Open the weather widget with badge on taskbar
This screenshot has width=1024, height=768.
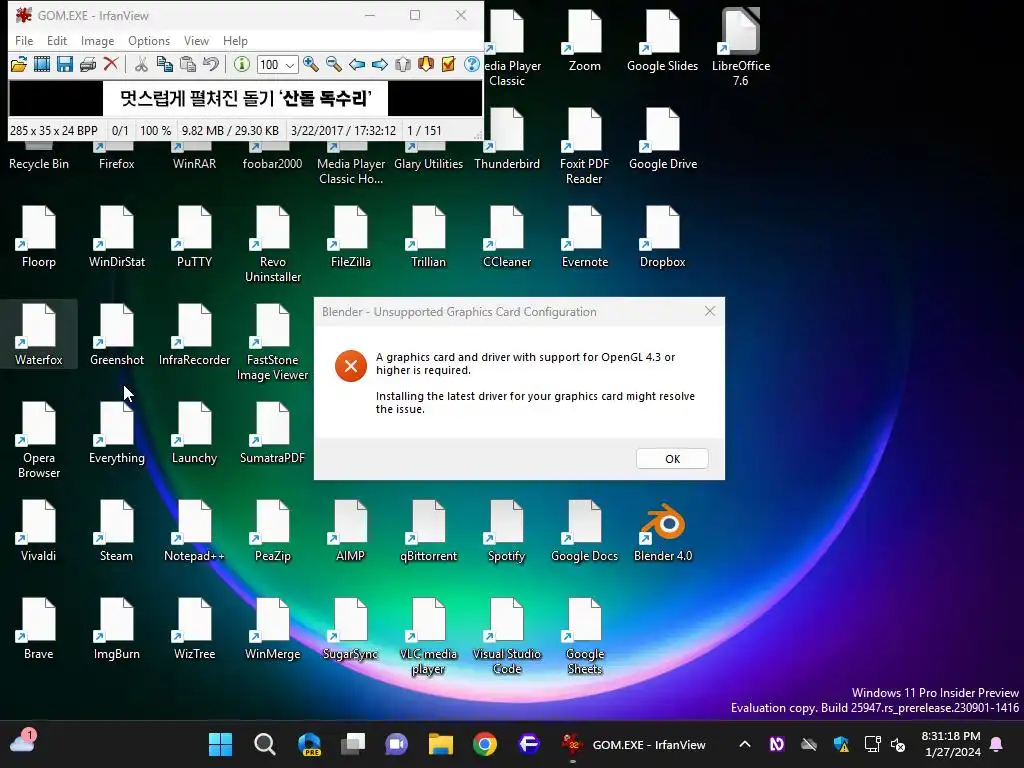23,742
